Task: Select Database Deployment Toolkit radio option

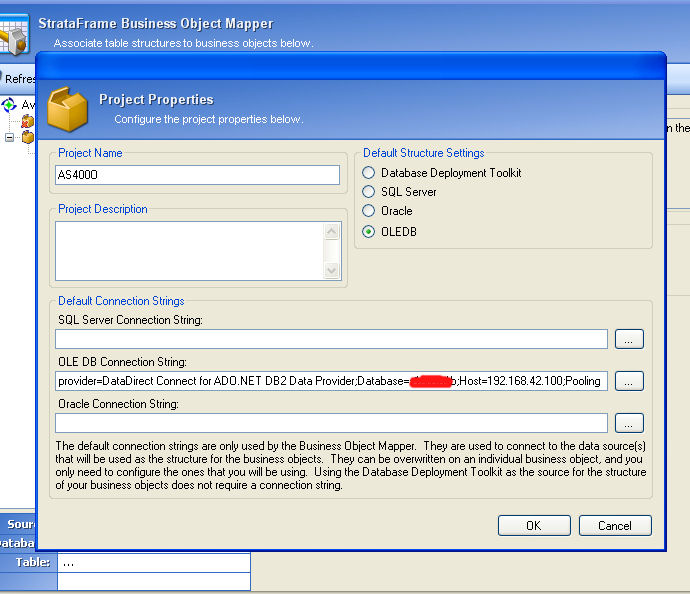Action: tap(369, 173)
